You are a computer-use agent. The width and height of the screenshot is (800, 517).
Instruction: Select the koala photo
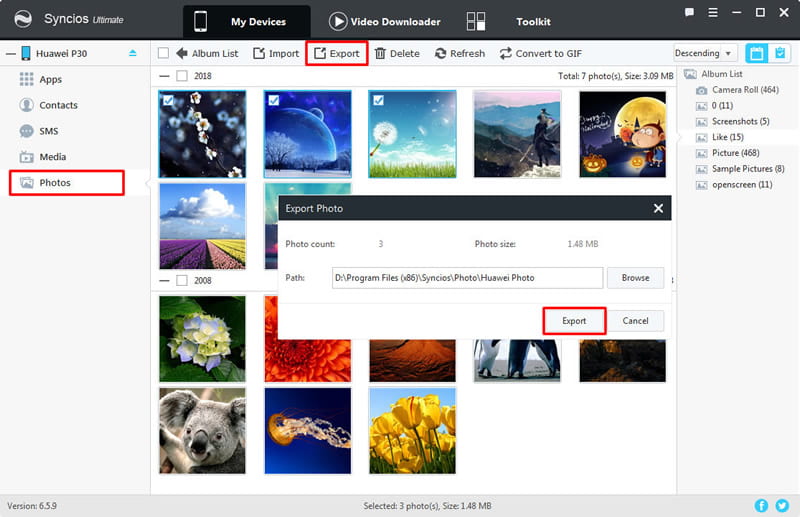click(202, 431)
